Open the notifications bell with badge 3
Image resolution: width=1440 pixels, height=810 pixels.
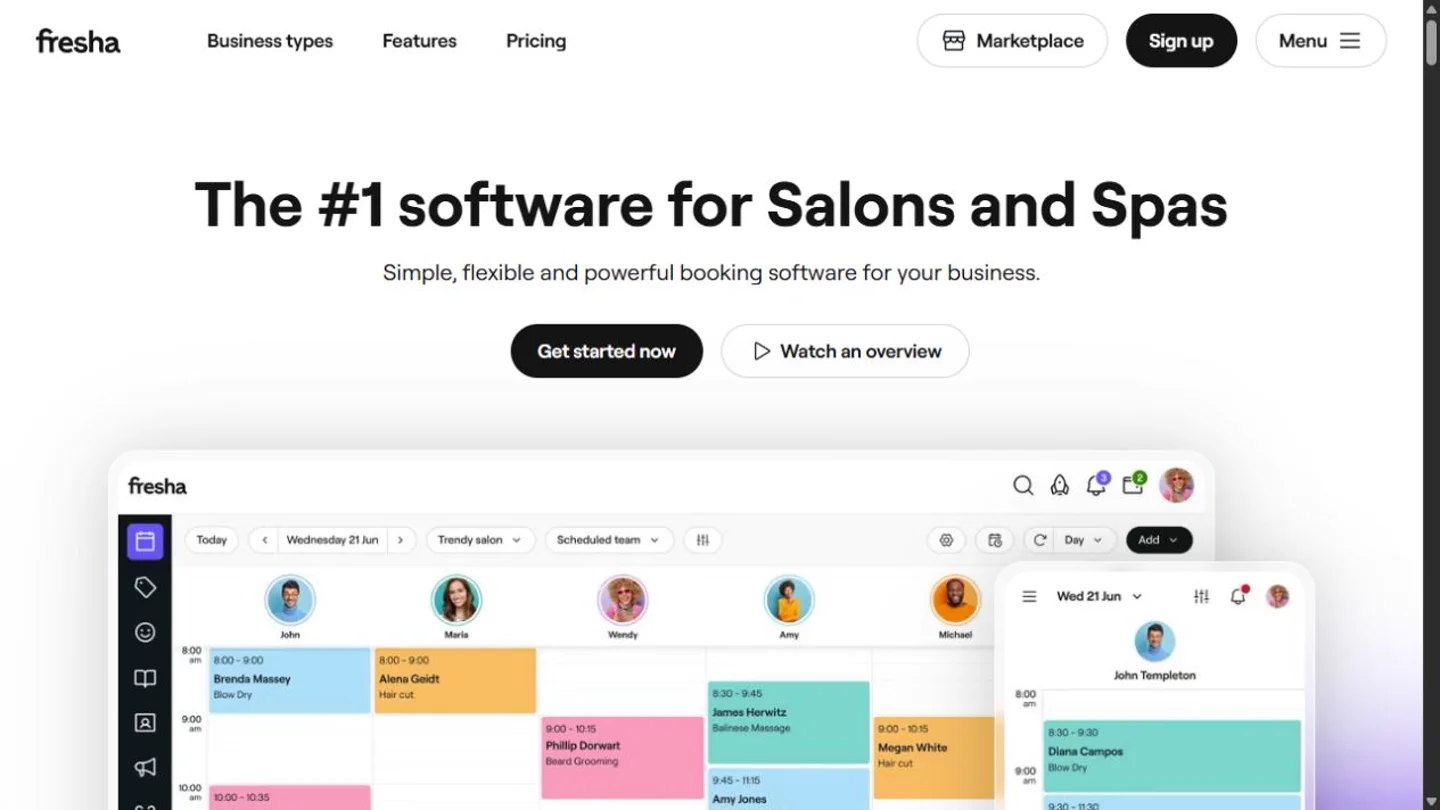click(1097, 485)
